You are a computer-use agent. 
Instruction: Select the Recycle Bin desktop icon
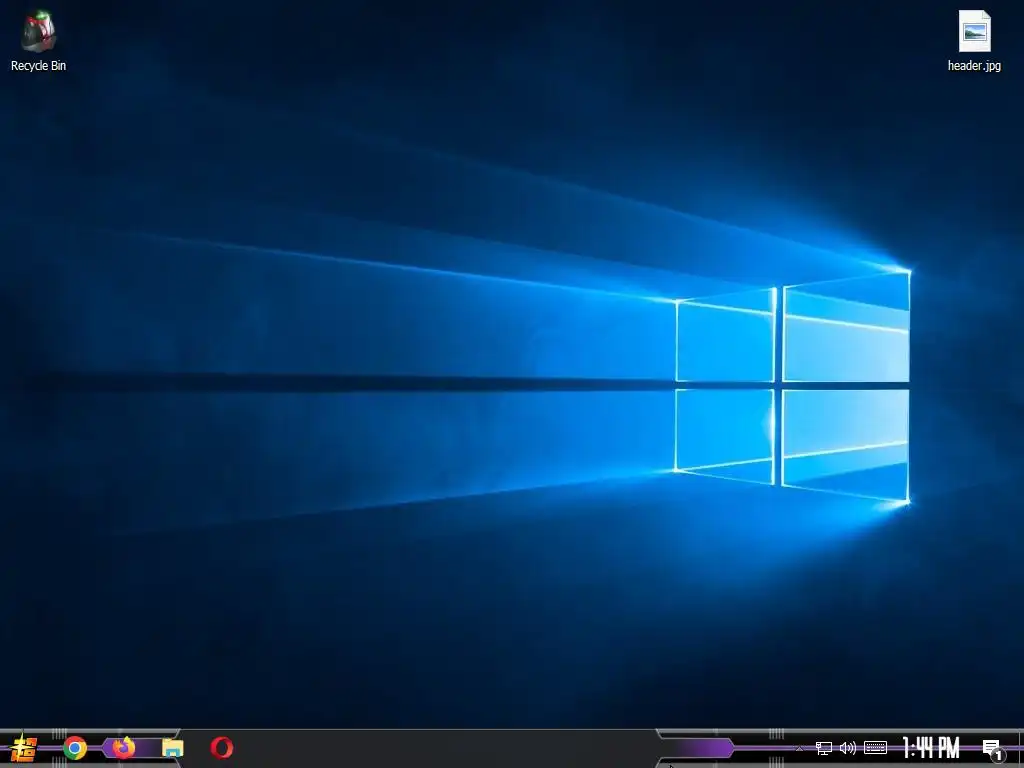pos(38,40)
